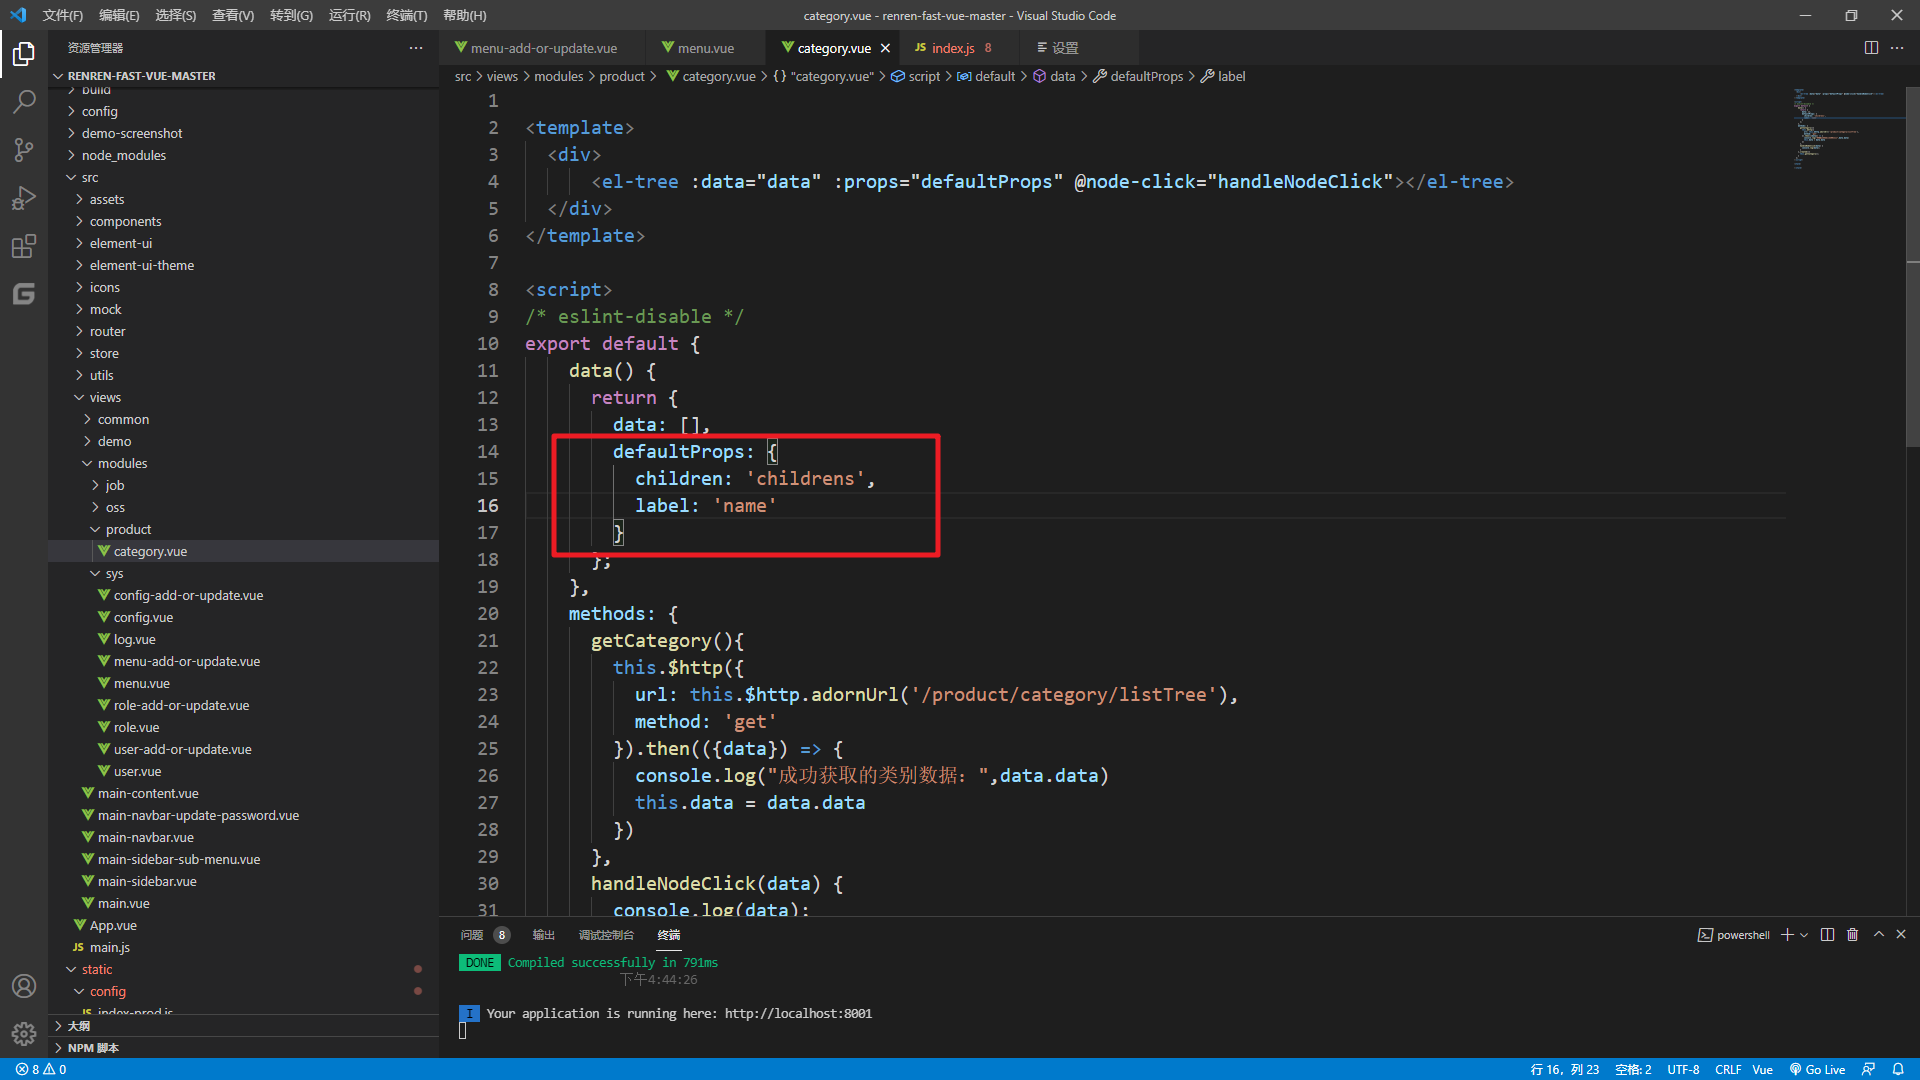
Task: Switch to 调试控制台 debug console tab
Action: click(x=606, y=935)
